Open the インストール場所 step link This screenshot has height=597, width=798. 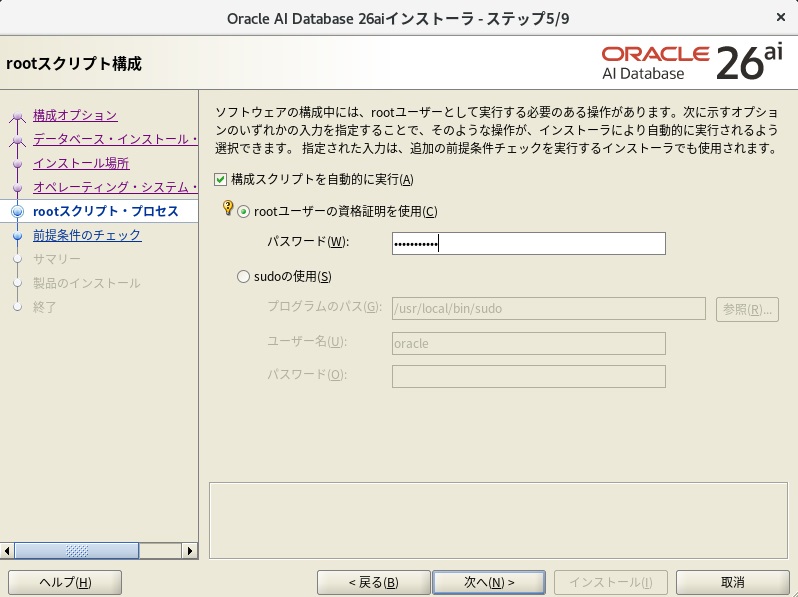coord(81,163)
